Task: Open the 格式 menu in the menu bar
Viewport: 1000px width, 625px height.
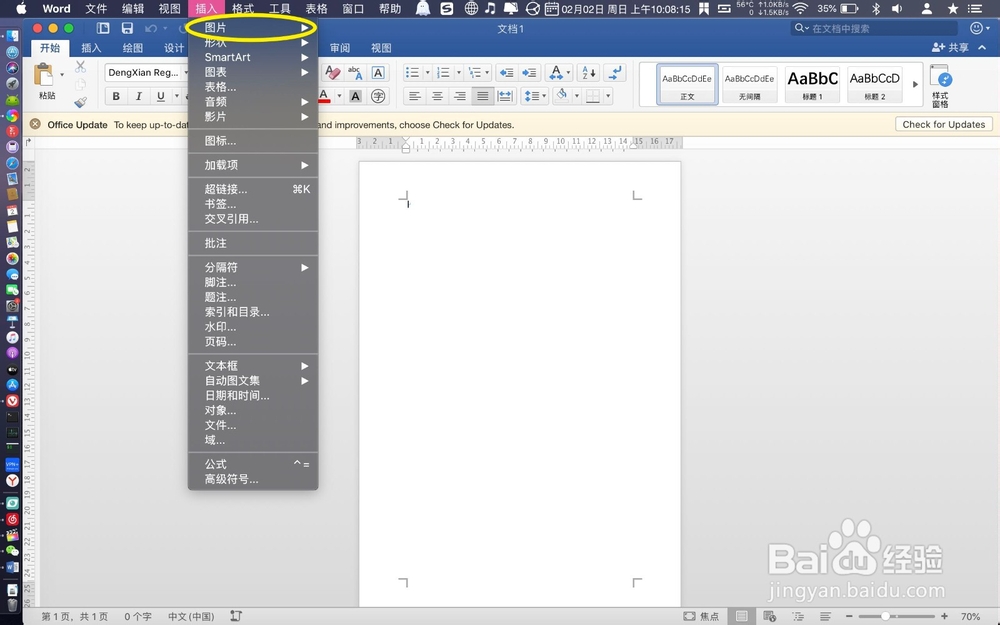Action: point(243,8)
